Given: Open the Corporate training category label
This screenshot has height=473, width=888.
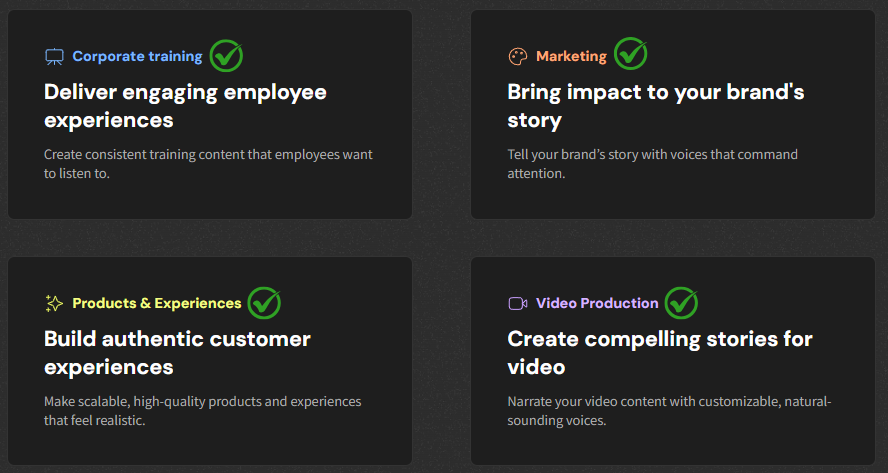Looking at the screenshot, I should coord(137,57).
